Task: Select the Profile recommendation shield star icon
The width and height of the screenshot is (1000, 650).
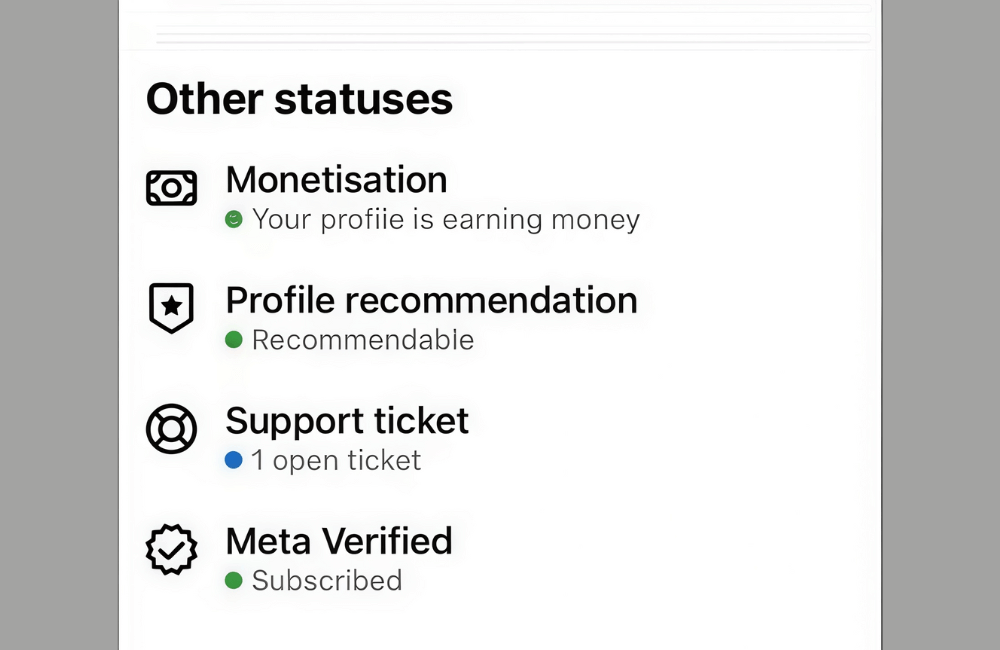Action: point(171,309)
